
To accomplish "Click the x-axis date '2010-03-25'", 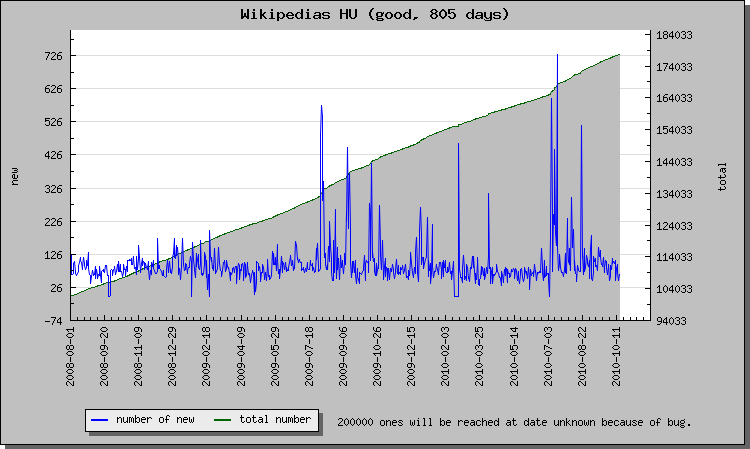I will tap(480, 357).
